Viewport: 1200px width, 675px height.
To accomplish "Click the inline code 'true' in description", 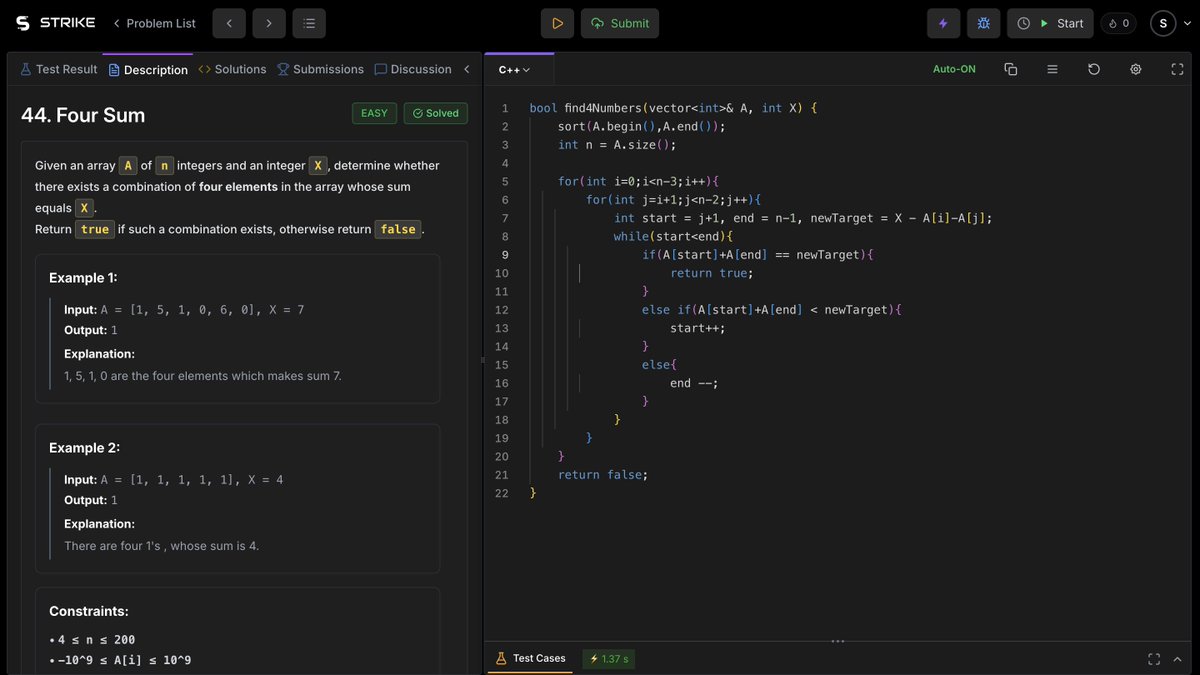I will (x=95, y=229).
